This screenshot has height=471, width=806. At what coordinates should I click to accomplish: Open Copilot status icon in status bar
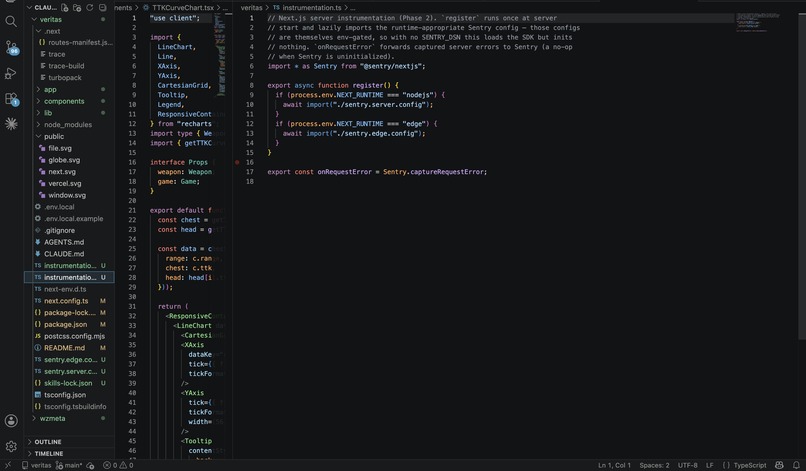click(x=779, y=465)
